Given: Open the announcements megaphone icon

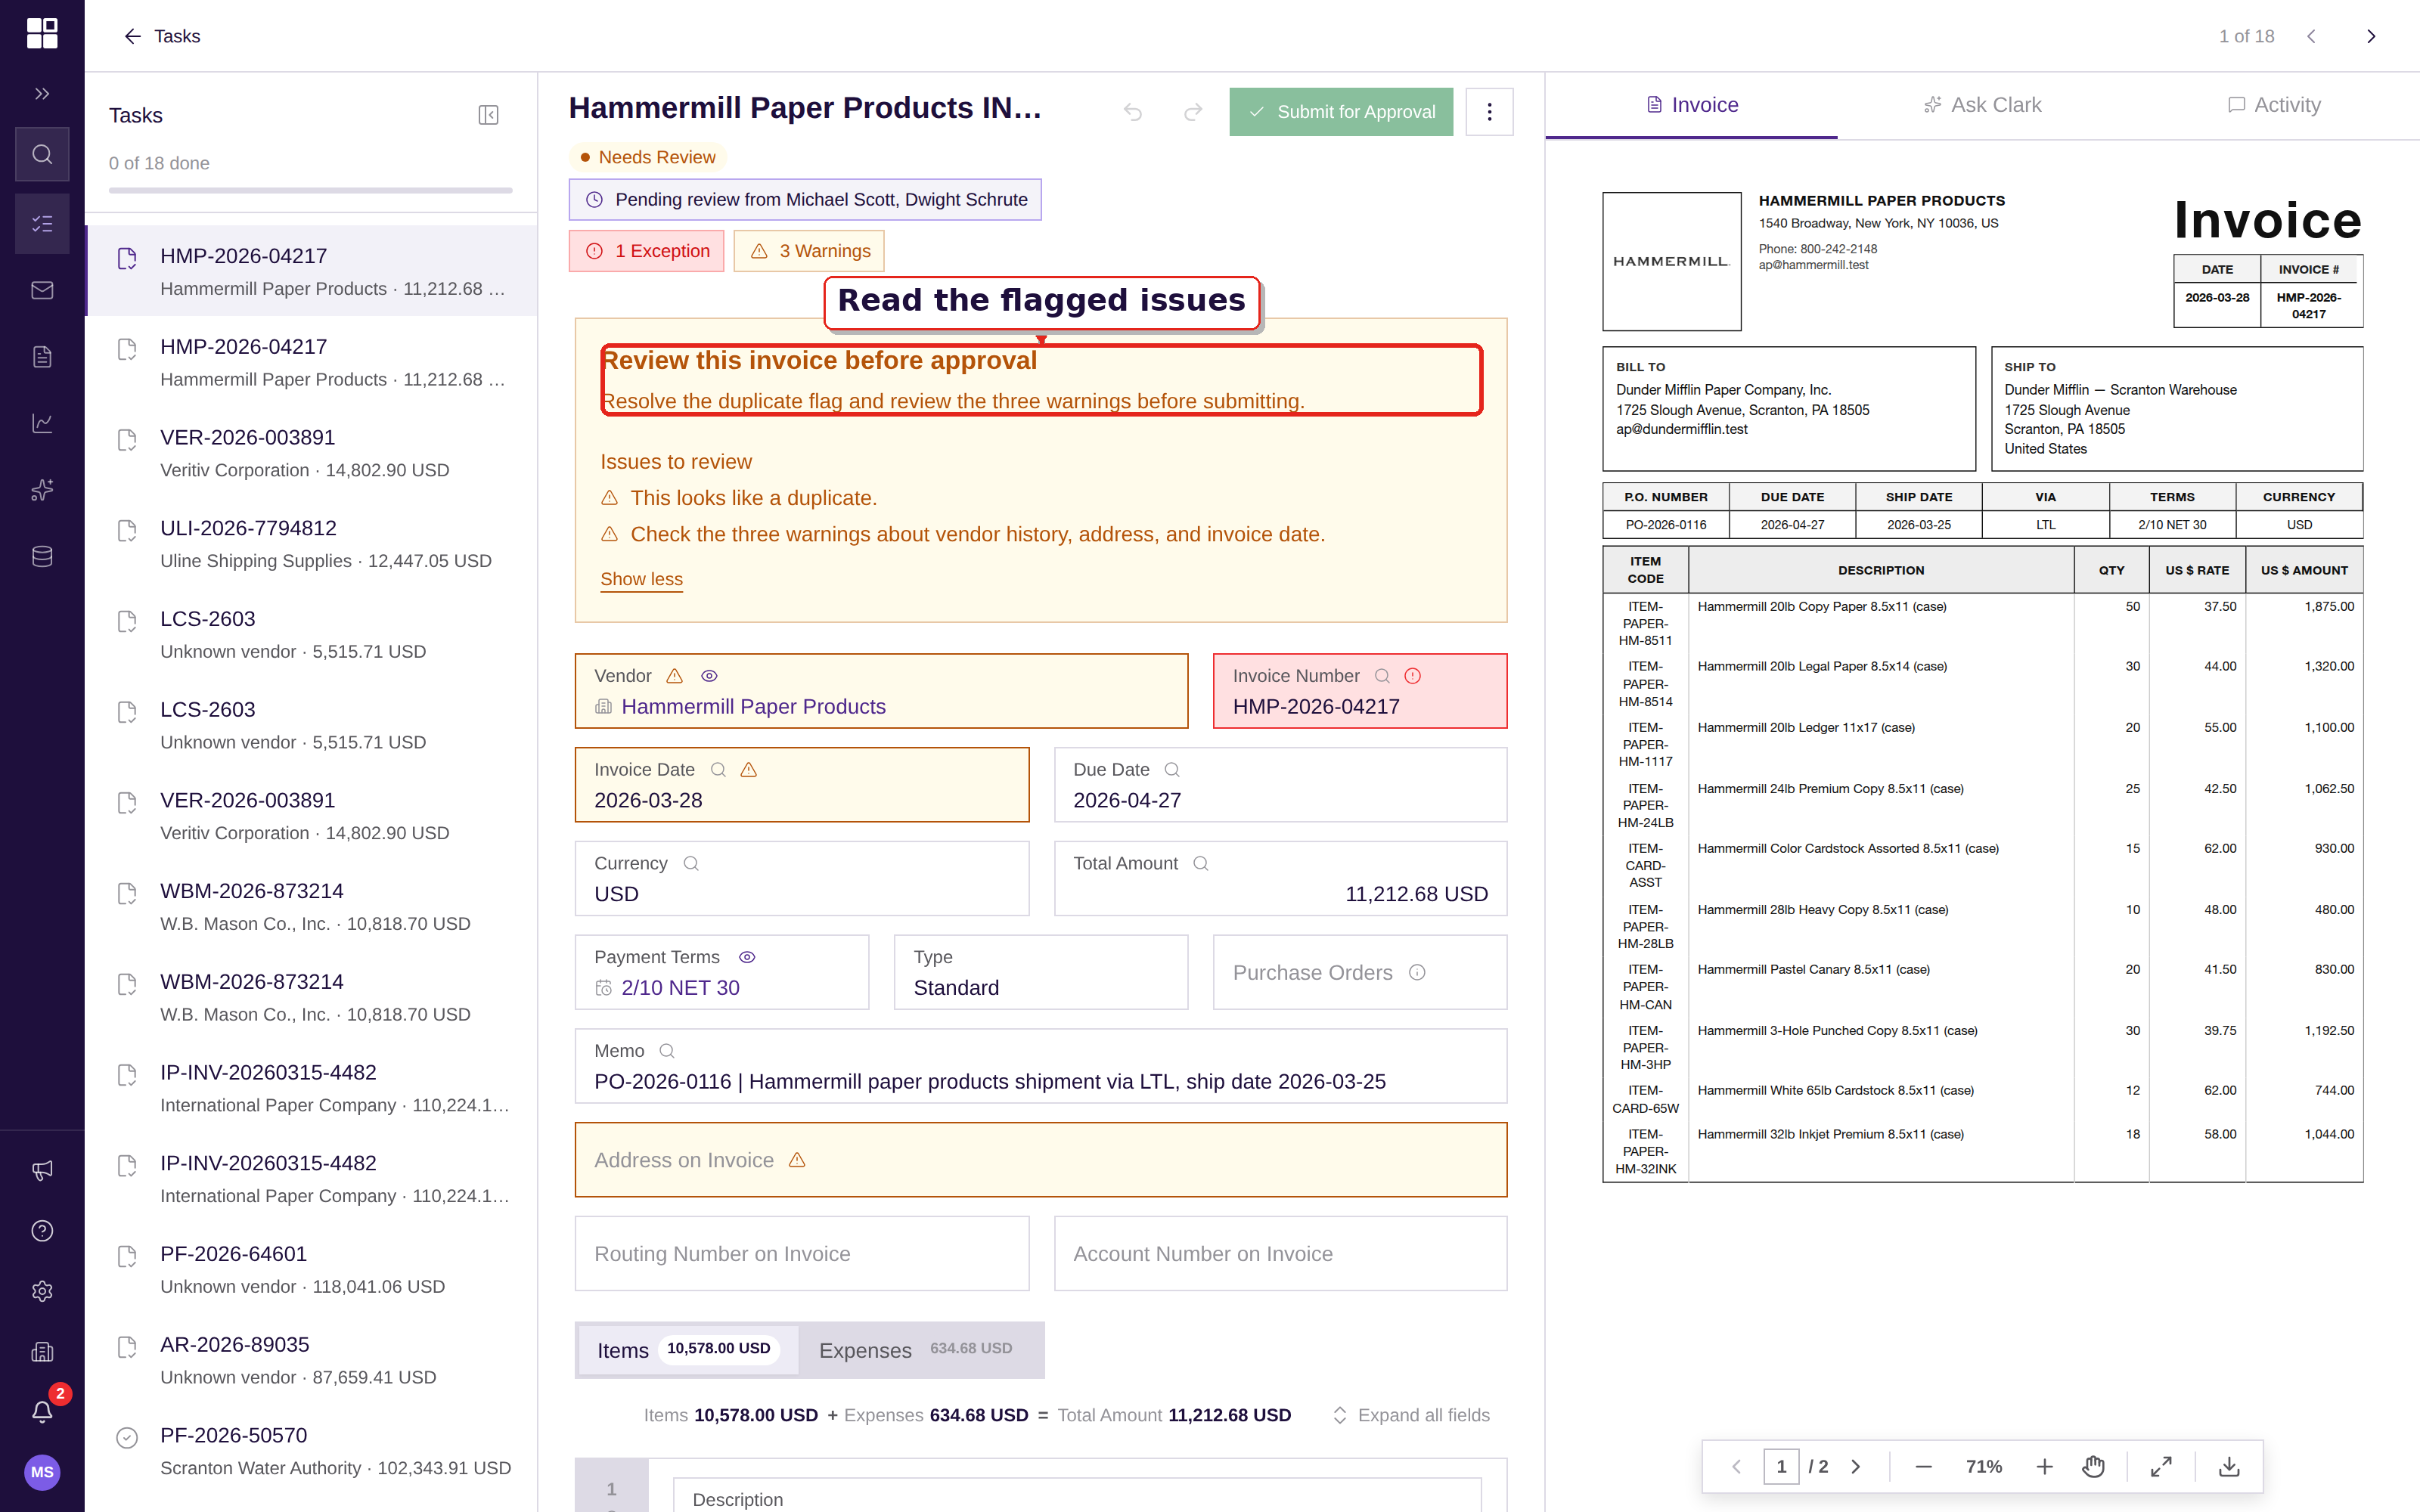Looking at the screenshot, I should [42, 1170].
